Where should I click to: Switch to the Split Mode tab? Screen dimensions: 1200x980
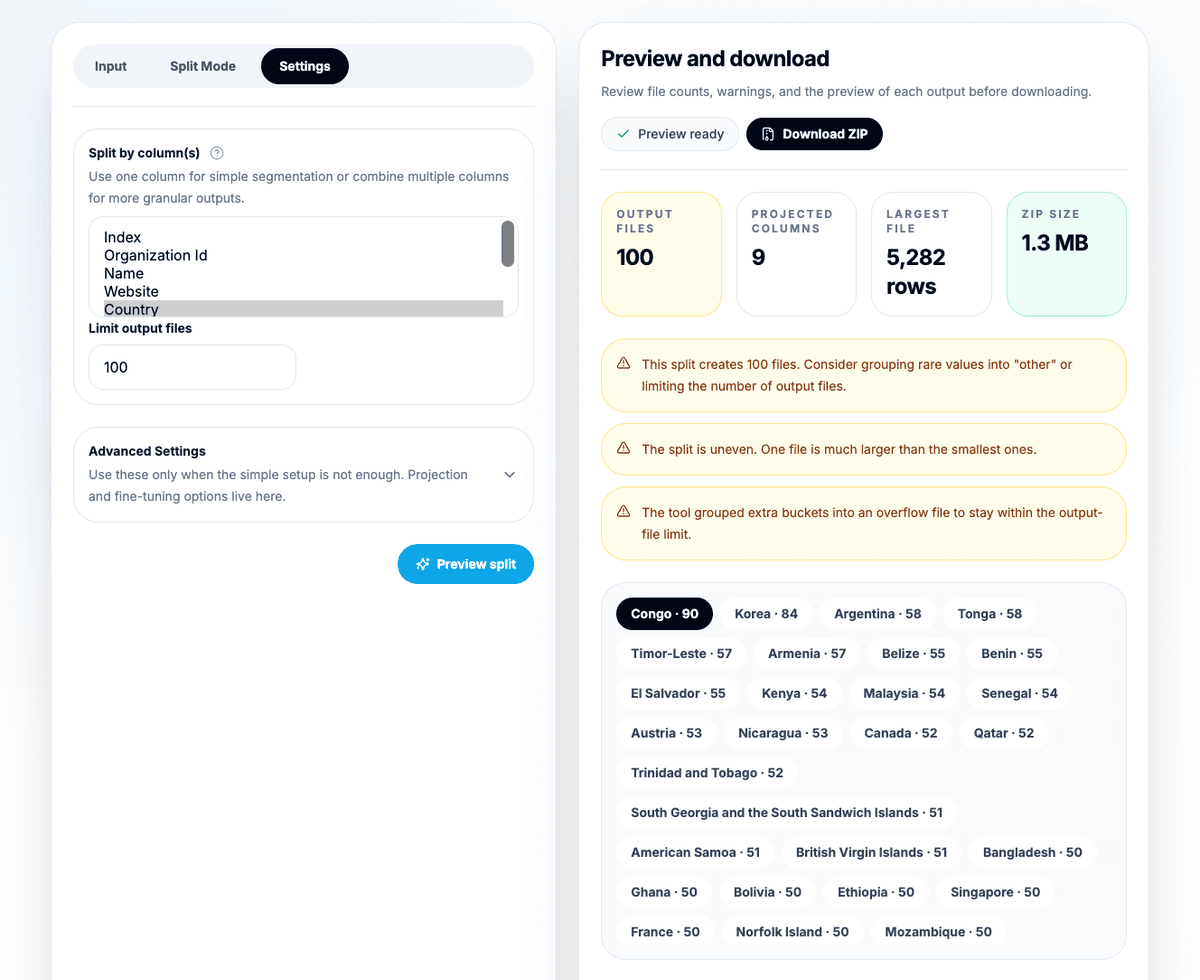point(203,66)
